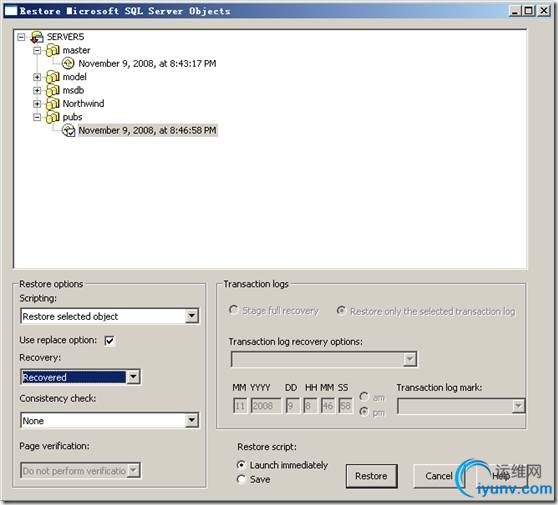Click the month field showing 11
Image resolution: width=558 pixels, height=505 pixels.
point(240,406)
